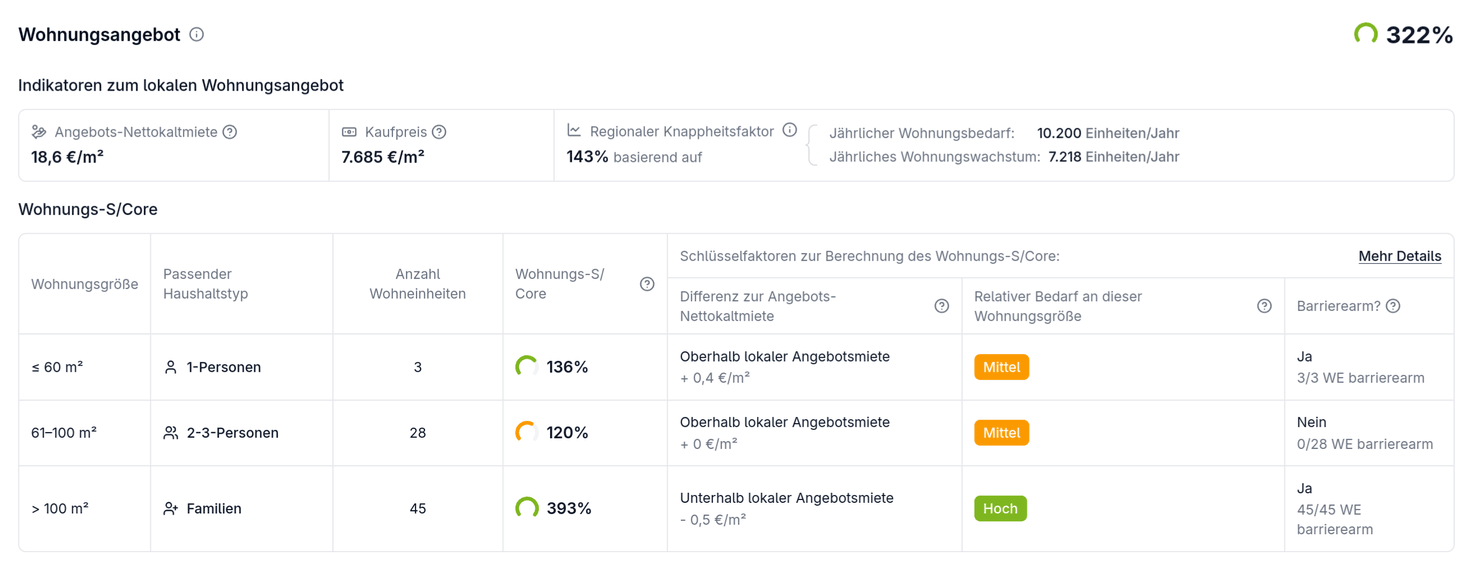1472x570 pixels.
Task: Click unit count 3 cell
Action: 418,367
